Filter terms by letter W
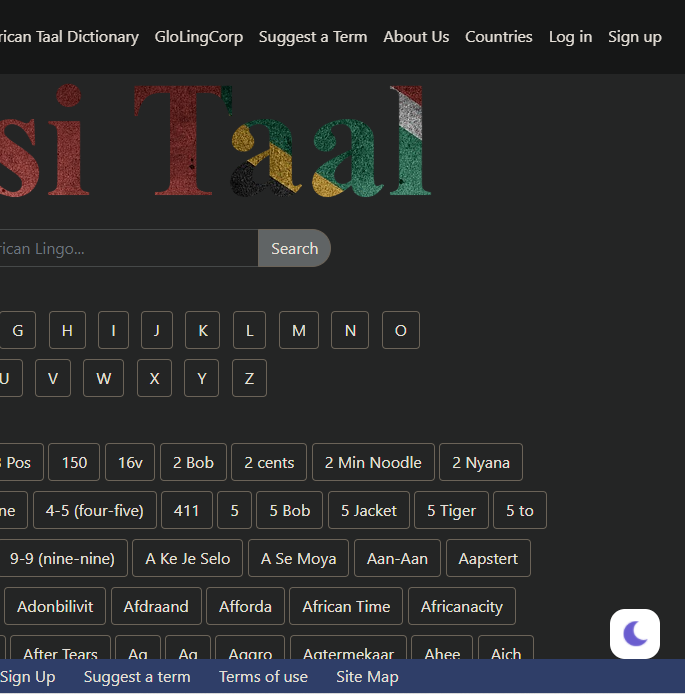 tap(104, 378)
